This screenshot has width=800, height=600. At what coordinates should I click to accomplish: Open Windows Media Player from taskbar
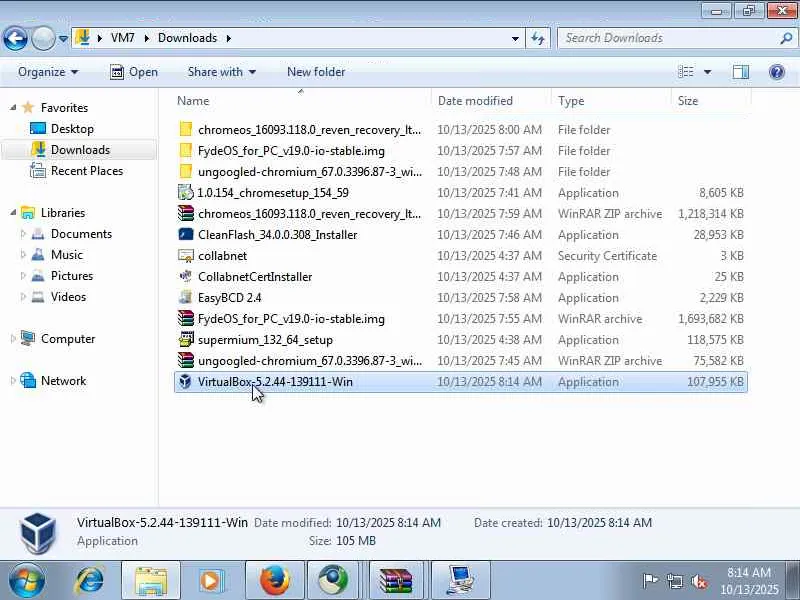pyautogui.click(x=211, y=581)
